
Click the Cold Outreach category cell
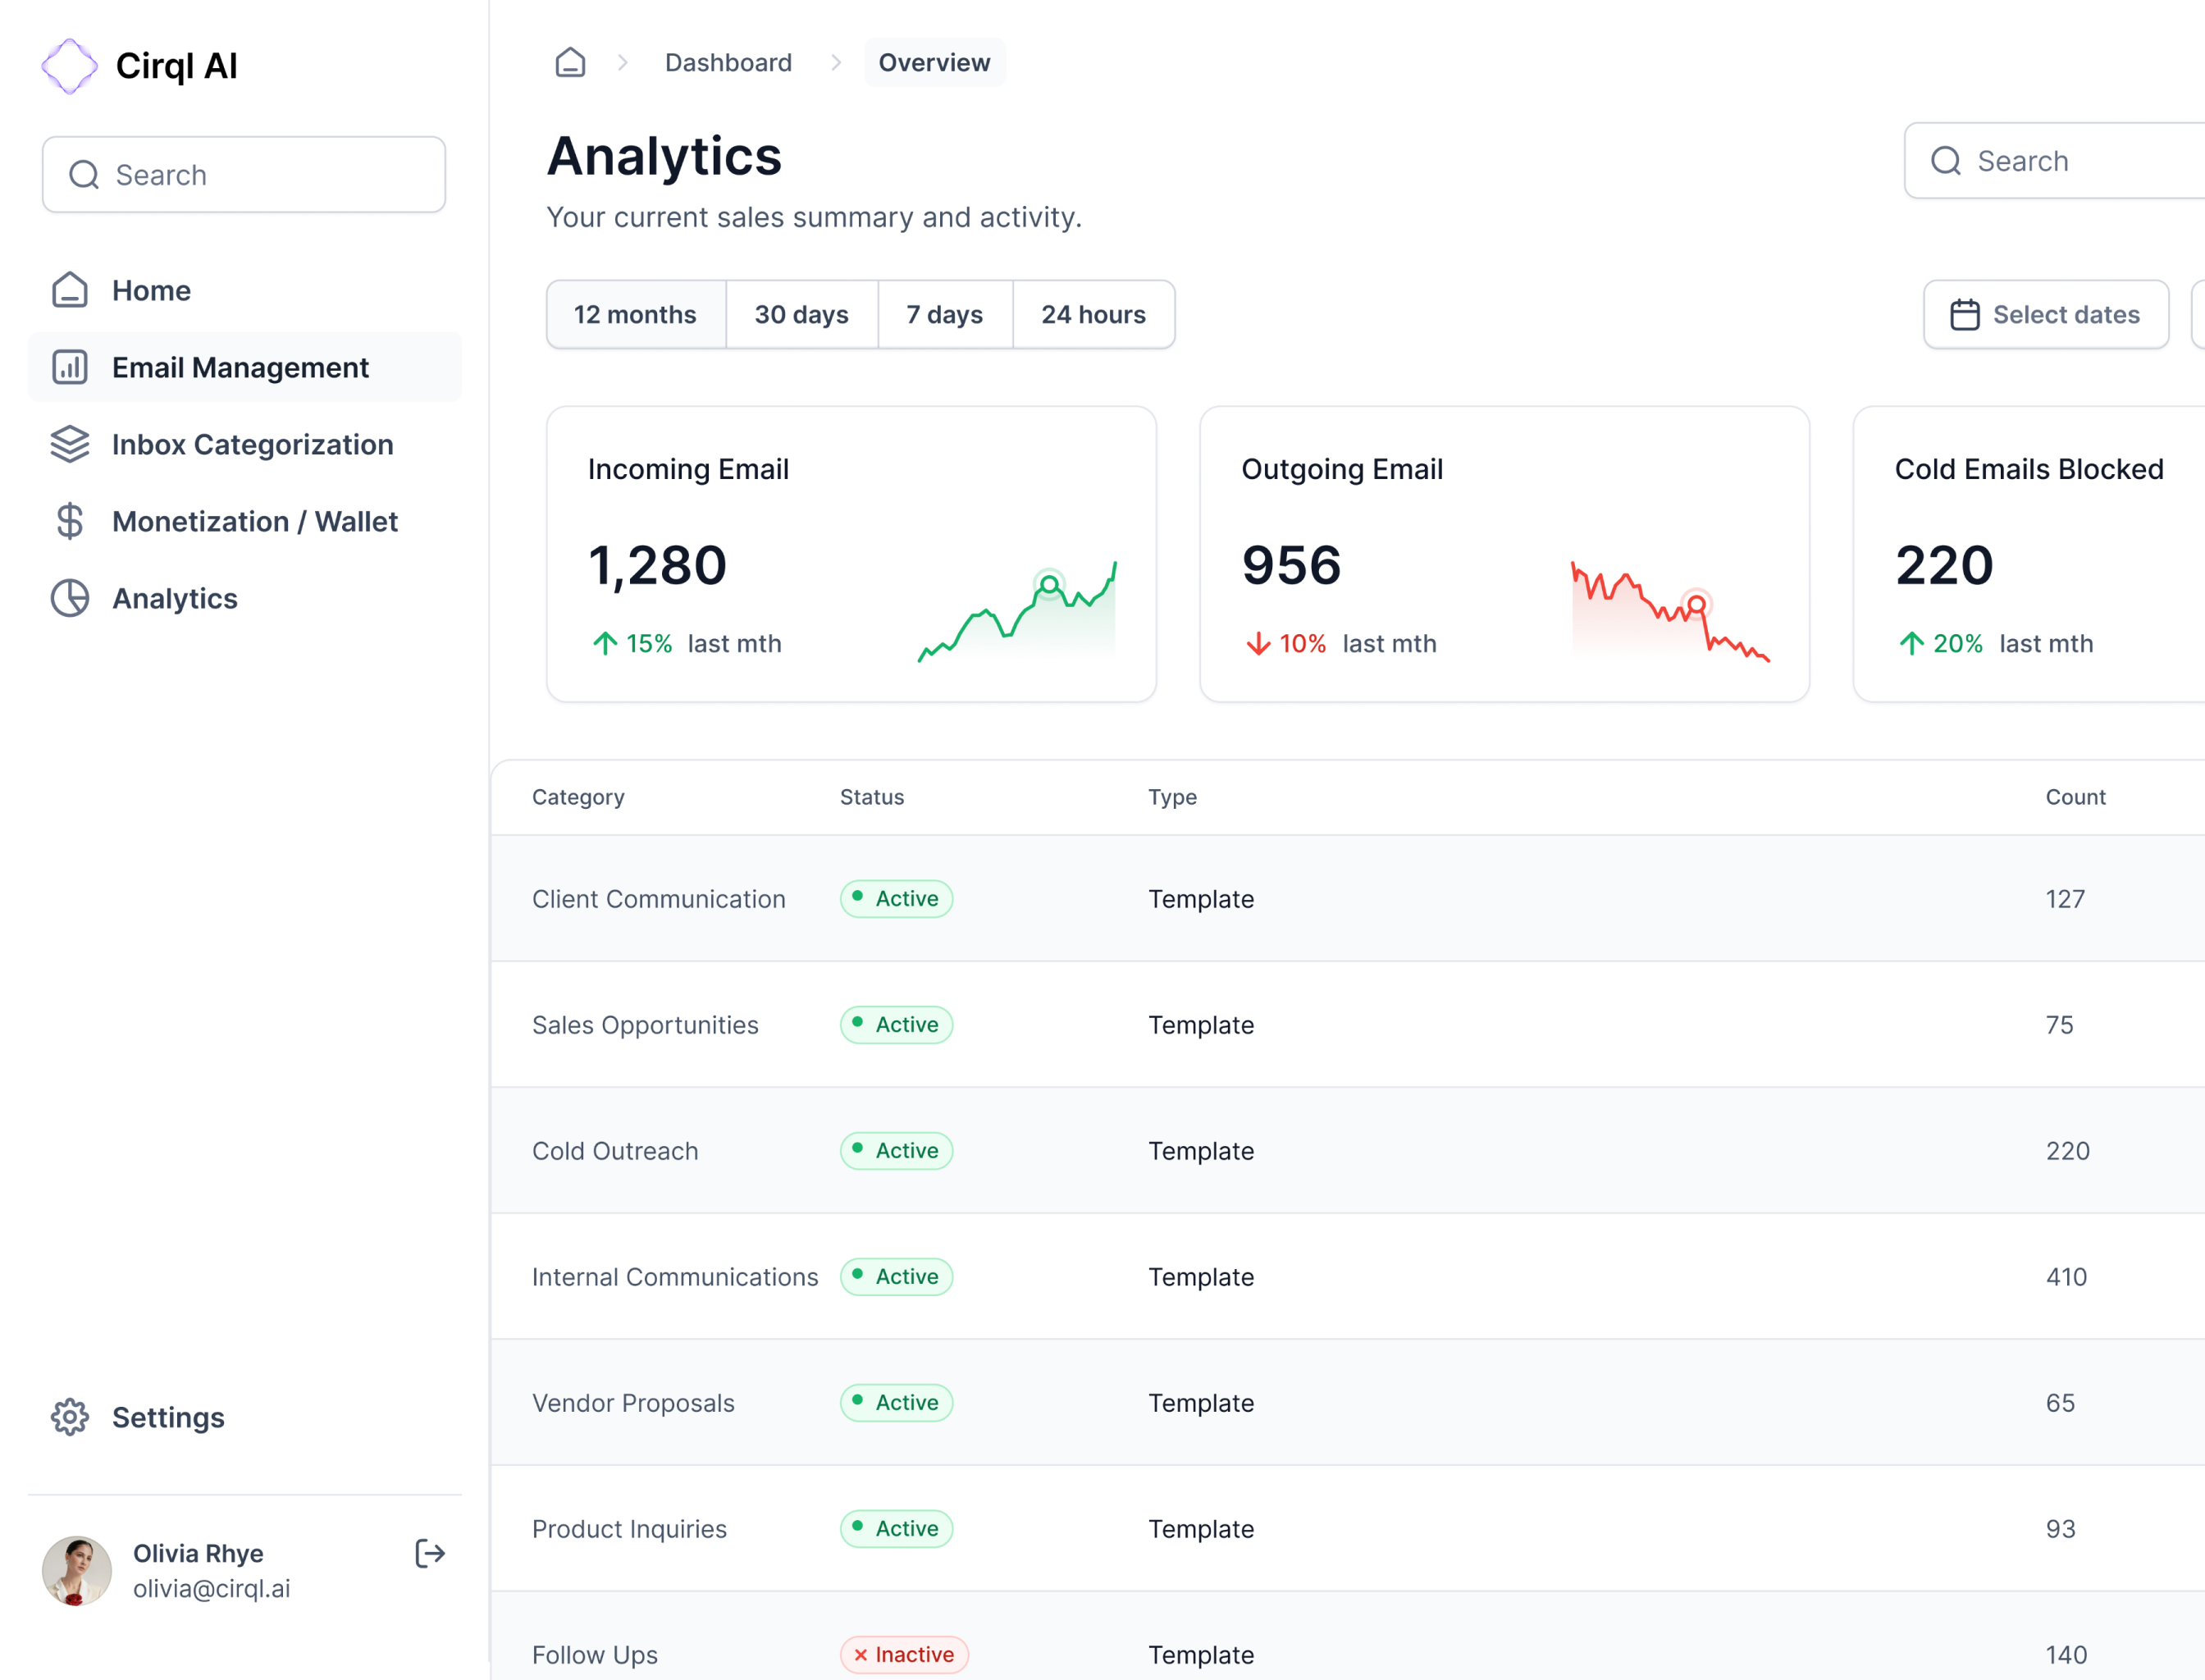pos(615,1151)
